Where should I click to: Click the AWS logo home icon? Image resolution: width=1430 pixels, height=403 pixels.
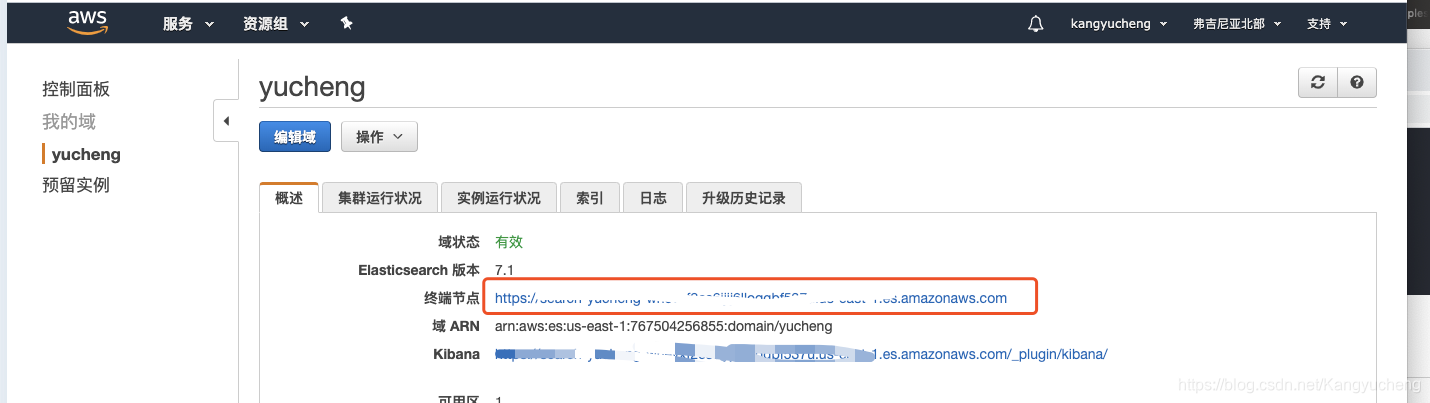point(87,23)
